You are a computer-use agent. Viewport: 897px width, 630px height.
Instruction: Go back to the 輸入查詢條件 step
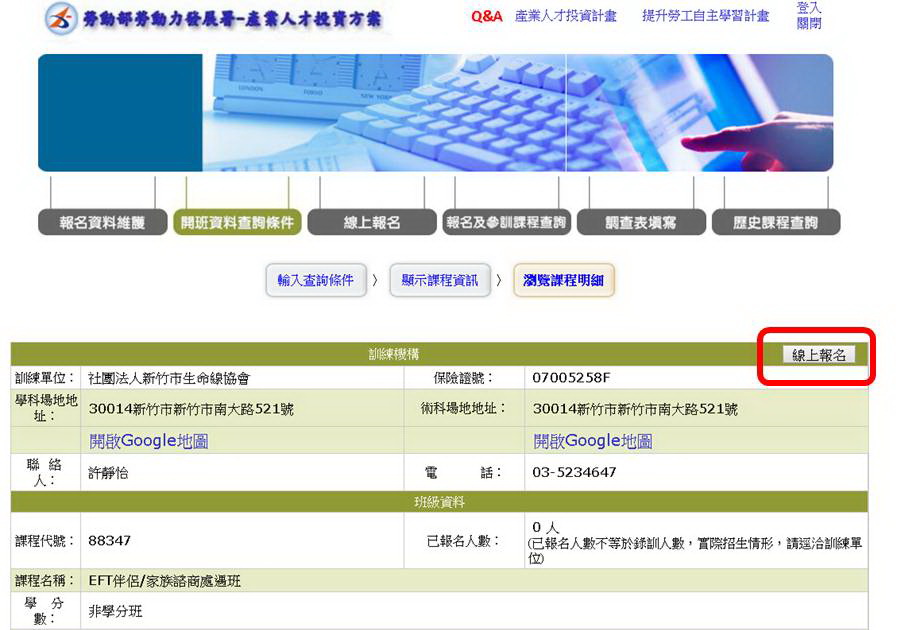click(316, 280)
